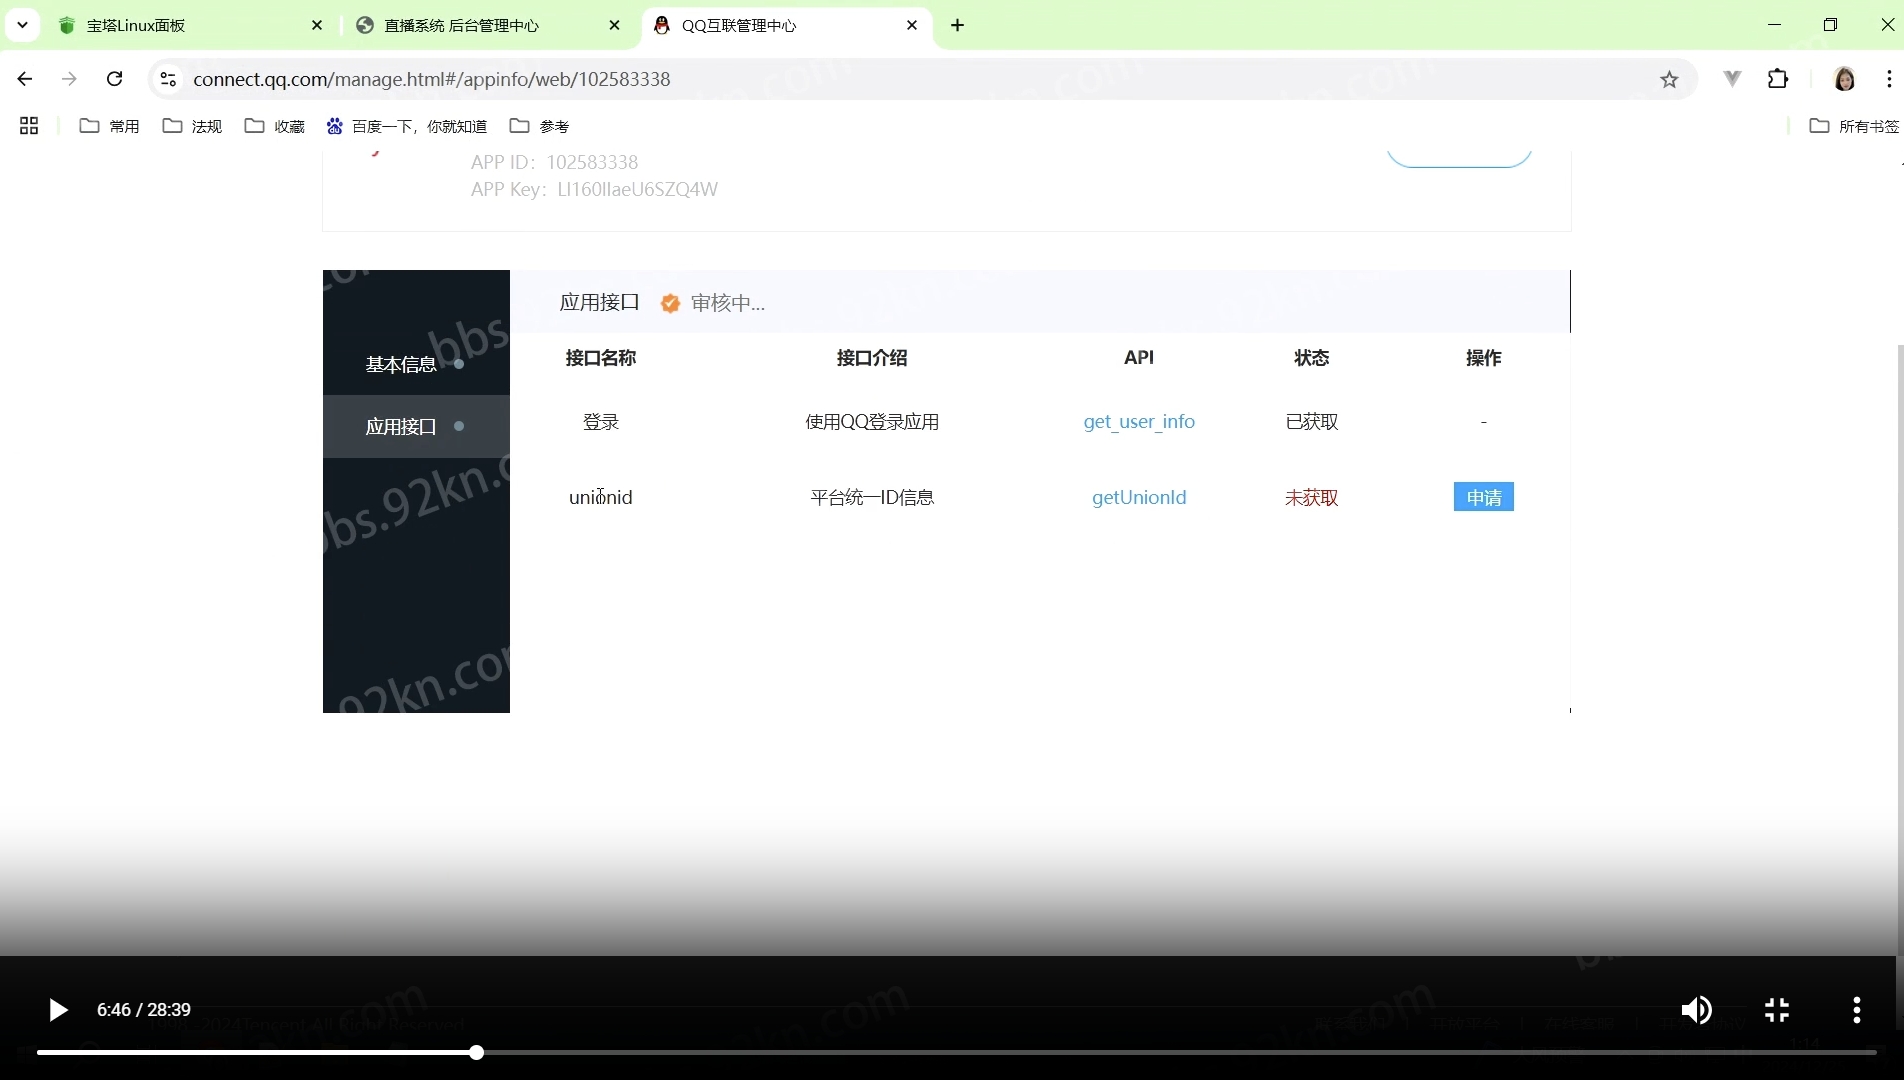Image resolution: width=1904 pixels, height=1080 pixels.
Task: Open the 收藏 bookmarks folder
Action: pyautogui.click(x=275, y=126)
